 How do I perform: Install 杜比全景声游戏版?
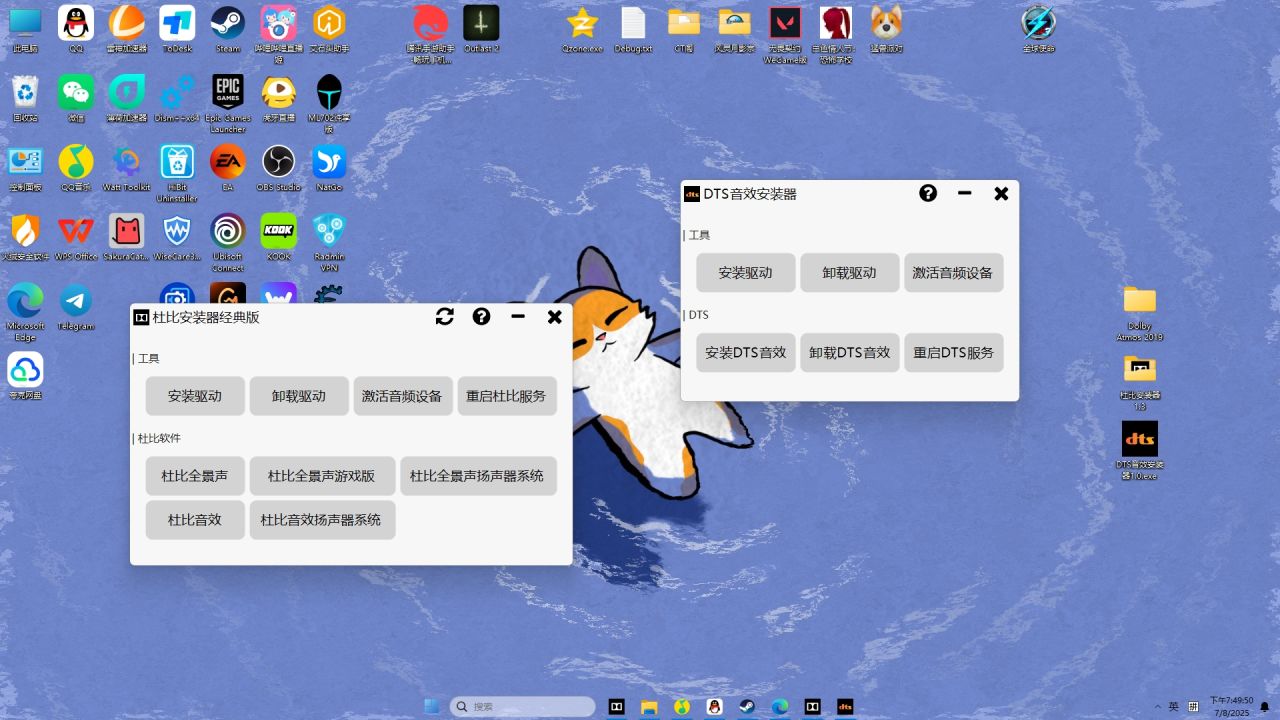pyautogui.click(x=322, y=476)
